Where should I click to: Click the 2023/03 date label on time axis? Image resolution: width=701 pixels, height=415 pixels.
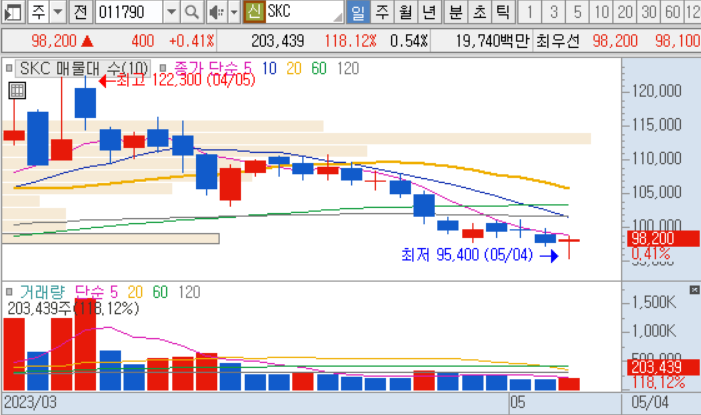coord(30,402)
